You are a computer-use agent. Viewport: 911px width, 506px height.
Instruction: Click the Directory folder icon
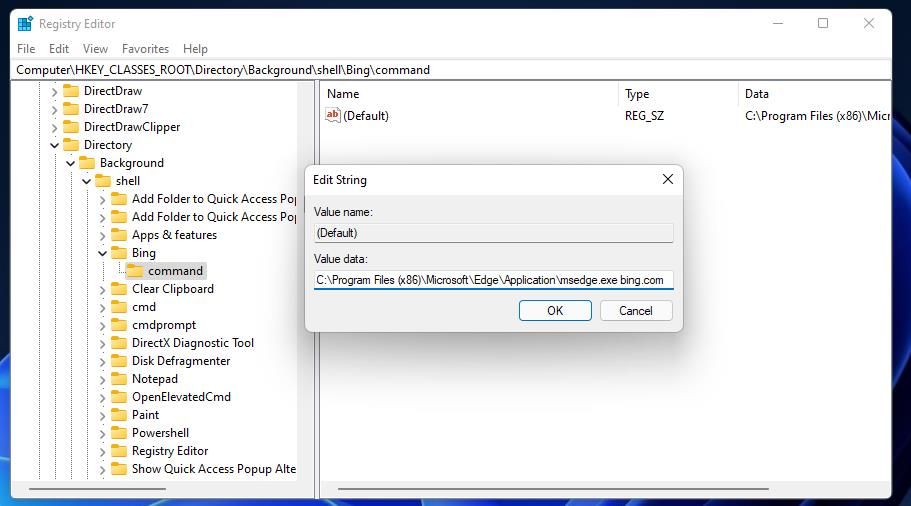[x=71, y=145]
